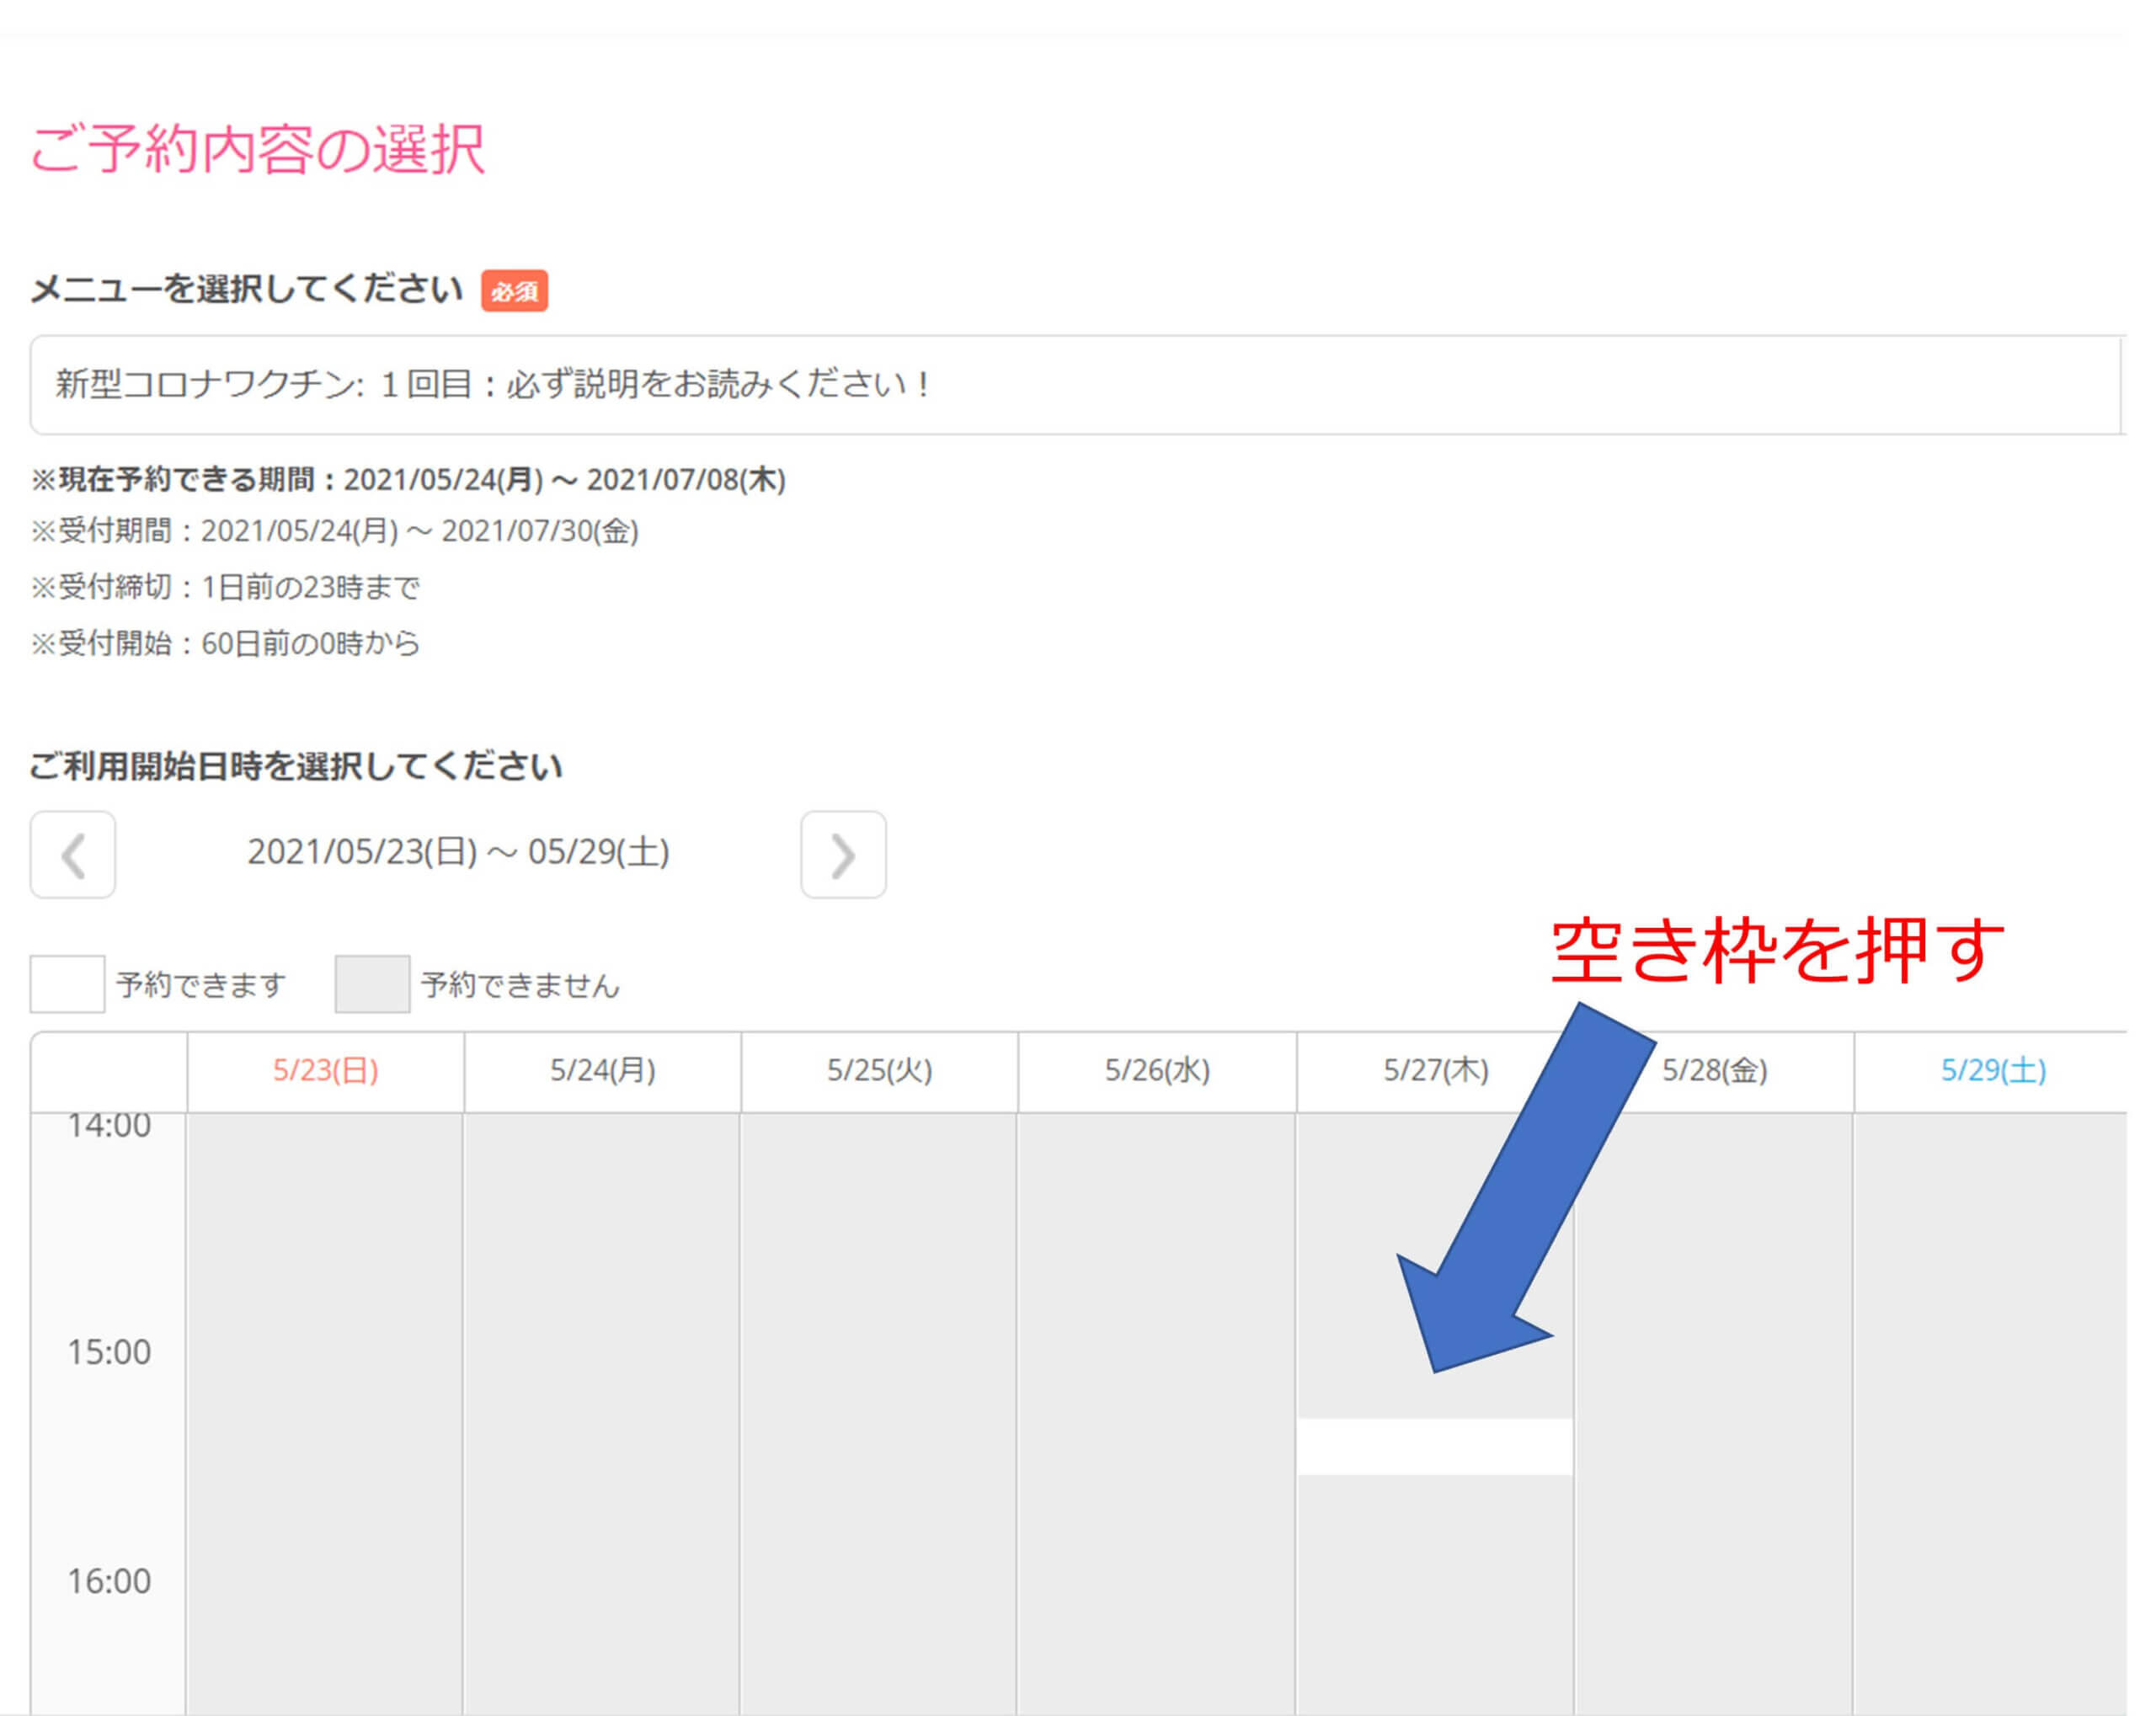This screenshot has height=1716, width=2156.
Task: Click the white 予約できます legend box
Action: pos(67,984)
